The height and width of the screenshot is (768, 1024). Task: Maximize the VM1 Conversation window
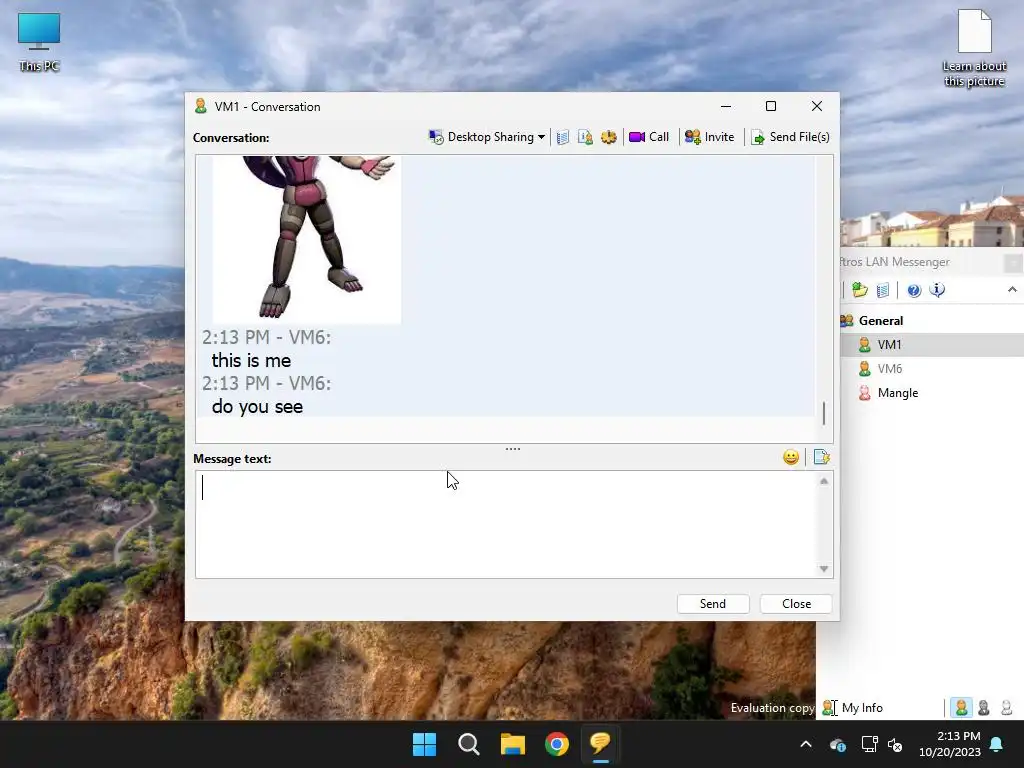click(x=771, y=106)
